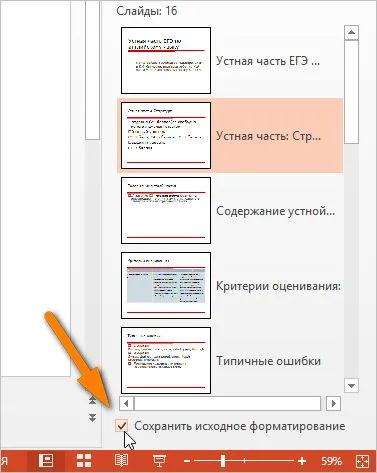This screenshot has height=473, width=377.
Task: Select thumbnail of 'Устная часть ЕГЭ' slide
Action: [166, 60]
